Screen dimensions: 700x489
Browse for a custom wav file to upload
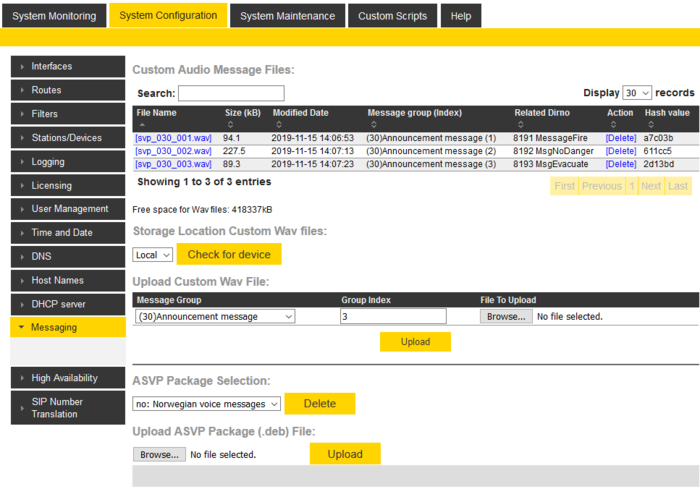pos(506,316)
